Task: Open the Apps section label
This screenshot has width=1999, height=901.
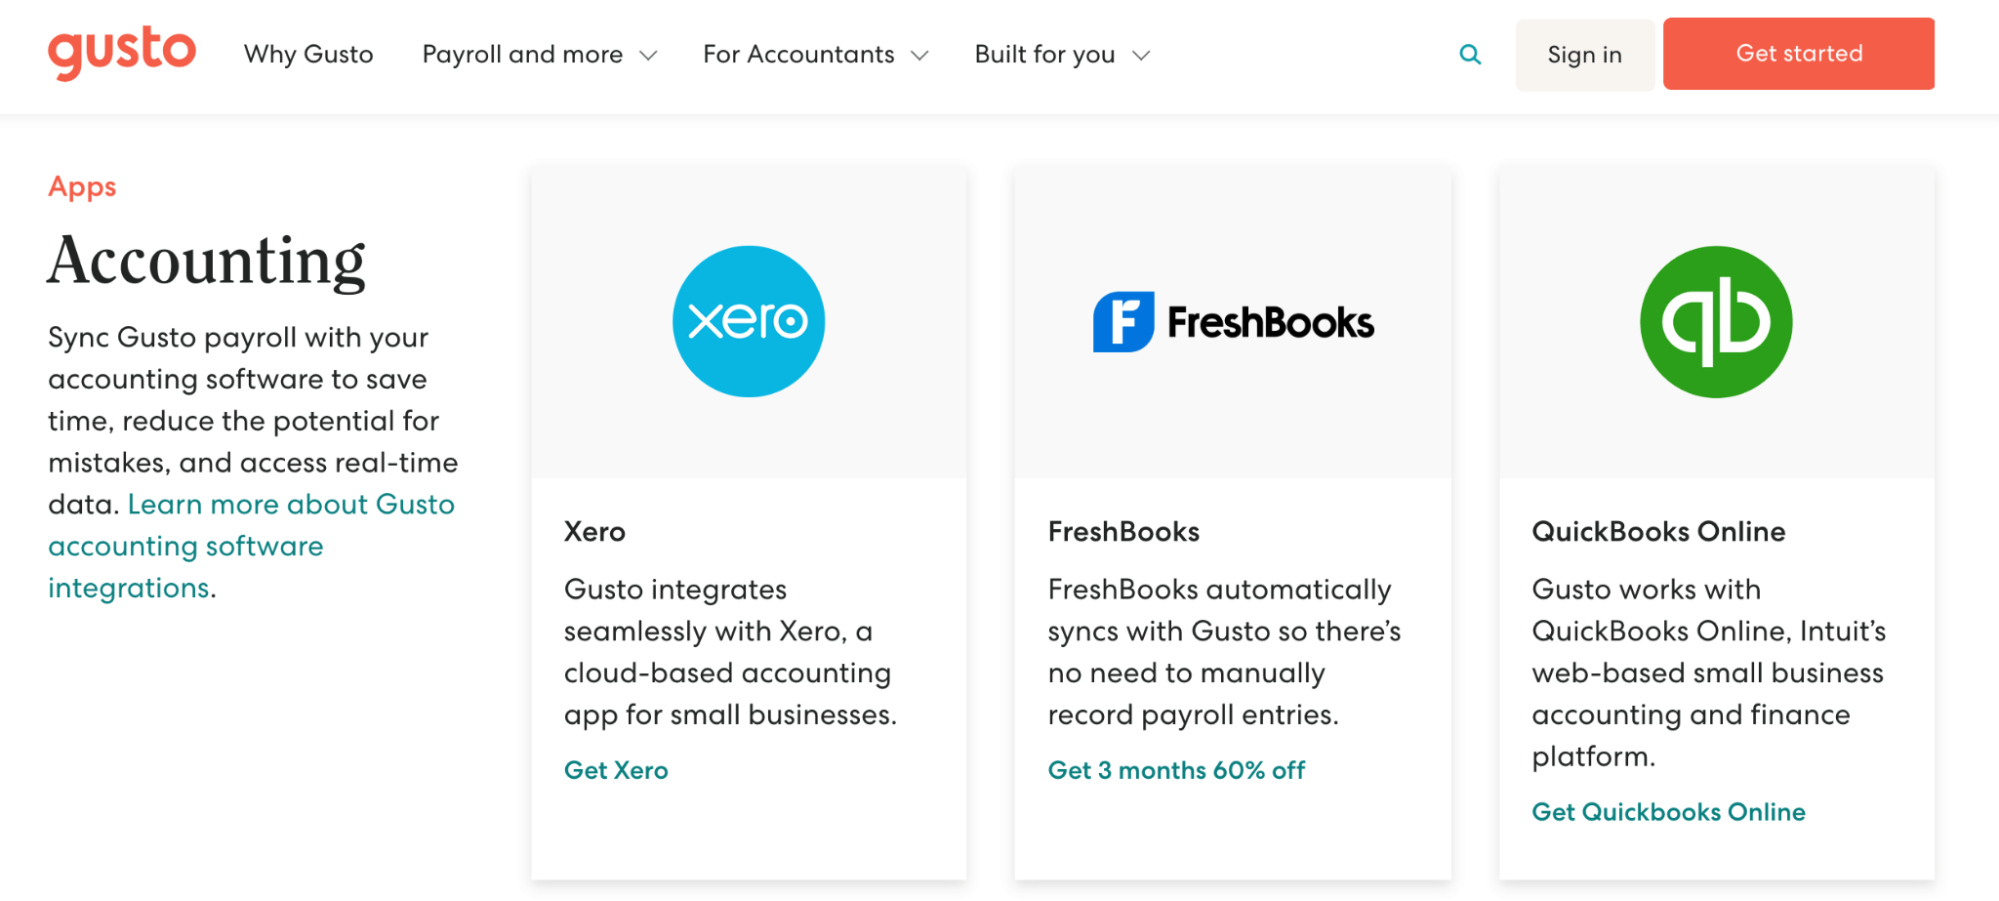Action: 81,186
